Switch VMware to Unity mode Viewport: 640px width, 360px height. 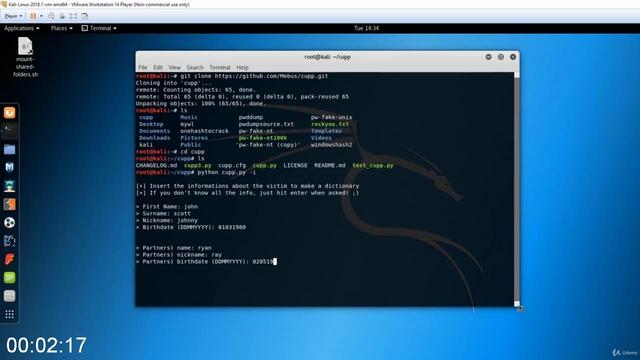pyautogui.click(x=84, y=16)
